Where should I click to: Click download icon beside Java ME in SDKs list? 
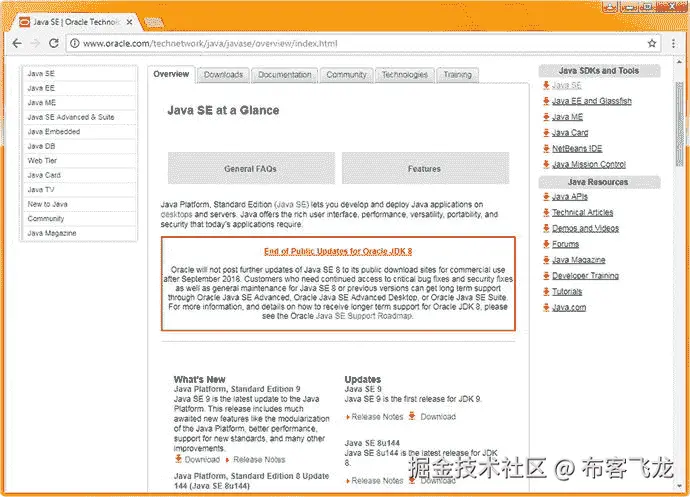(x=546, y=117)
